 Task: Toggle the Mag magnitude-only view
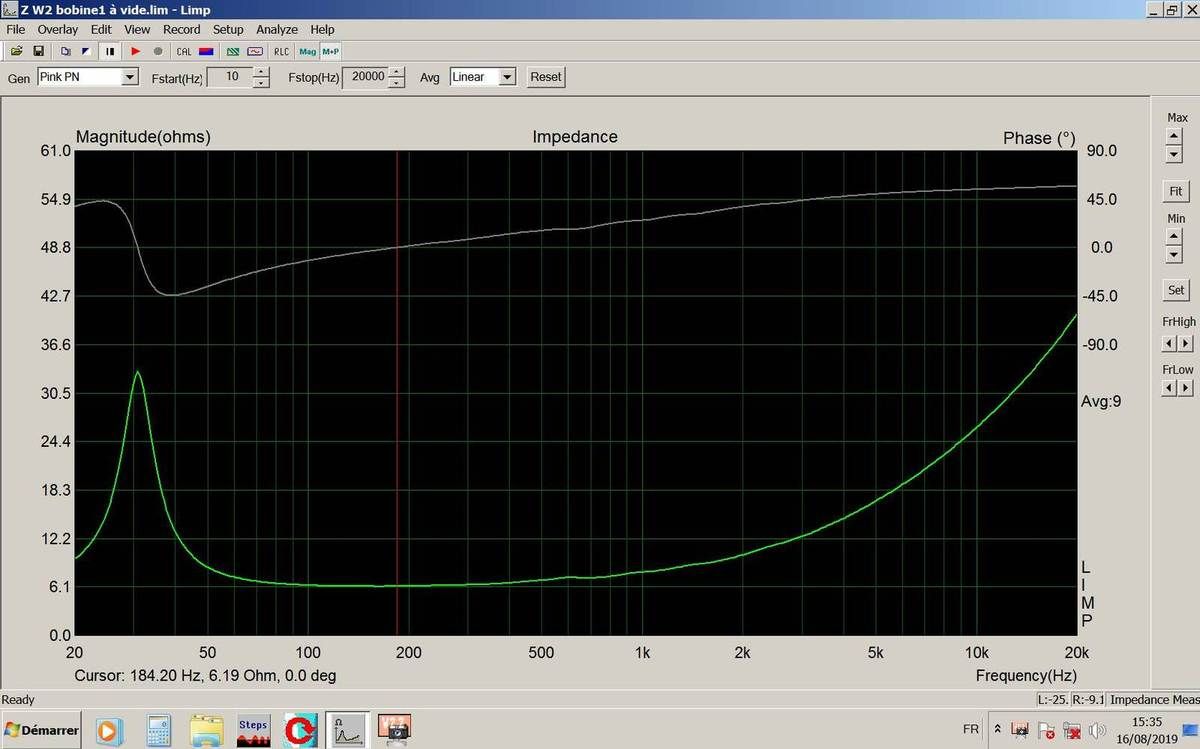(x=307, y=51)
